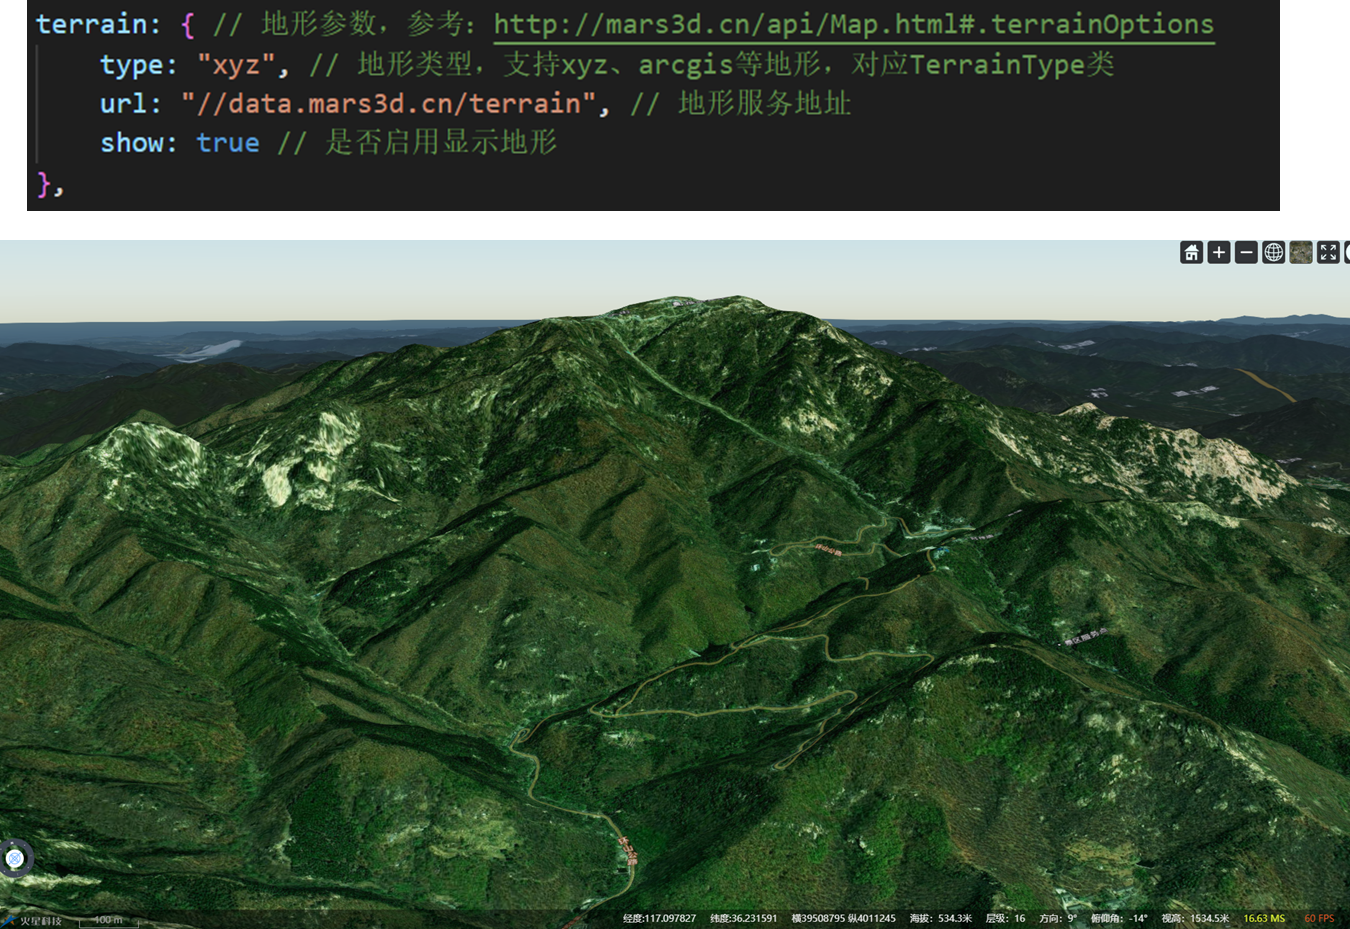Click the show true value in code

click(x=227, y=143)
